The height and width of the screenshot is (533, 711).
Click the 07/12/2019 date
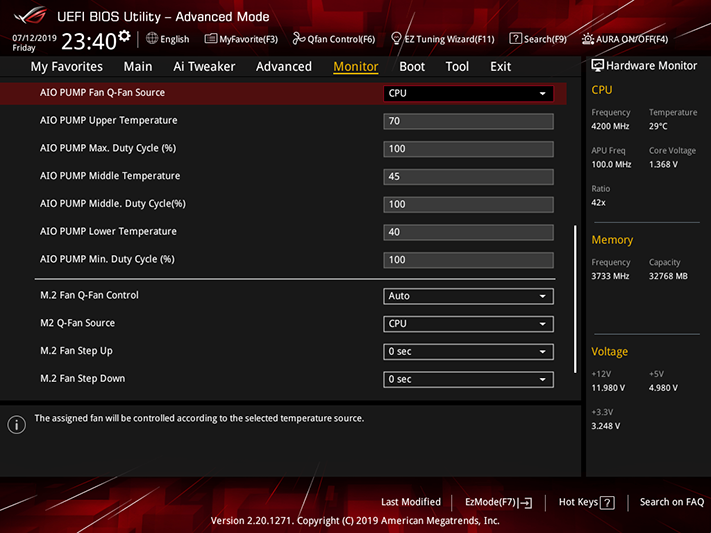pos(34,38)
